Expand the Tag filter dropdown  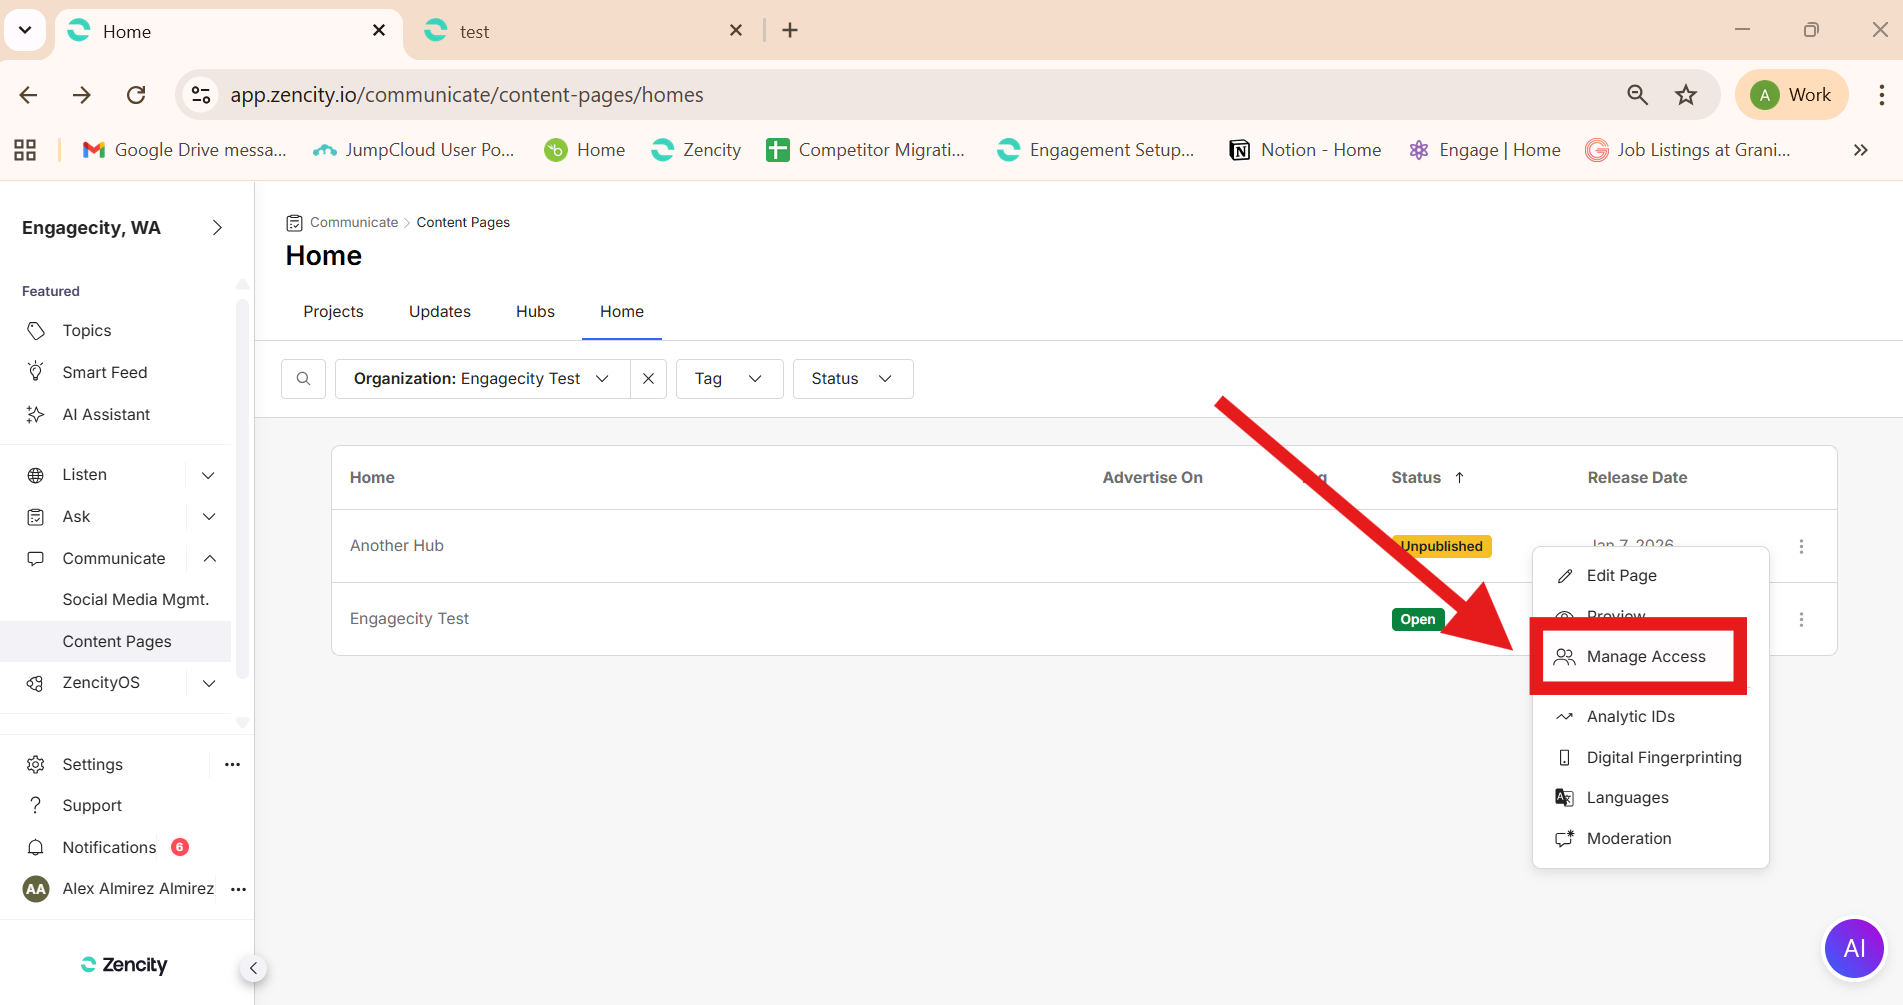[x=729, y=379]
